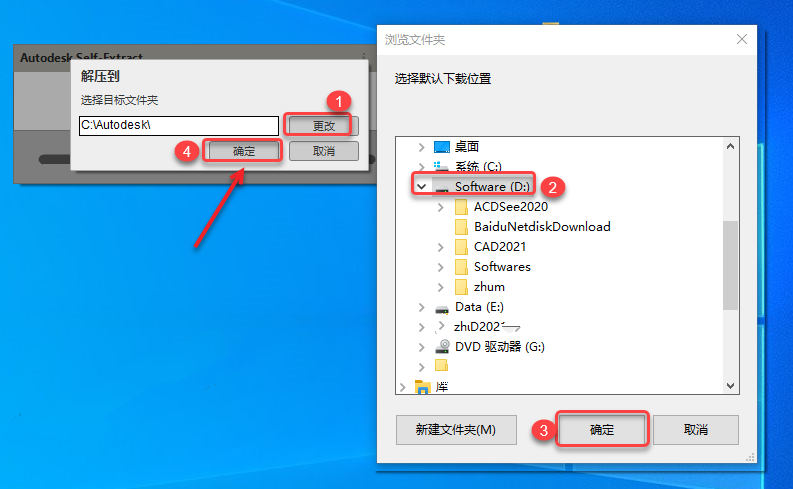Viewport: 793px width, 489px height.
Task: Select the CAD2021 folder icon
Action: pos(461,247)
